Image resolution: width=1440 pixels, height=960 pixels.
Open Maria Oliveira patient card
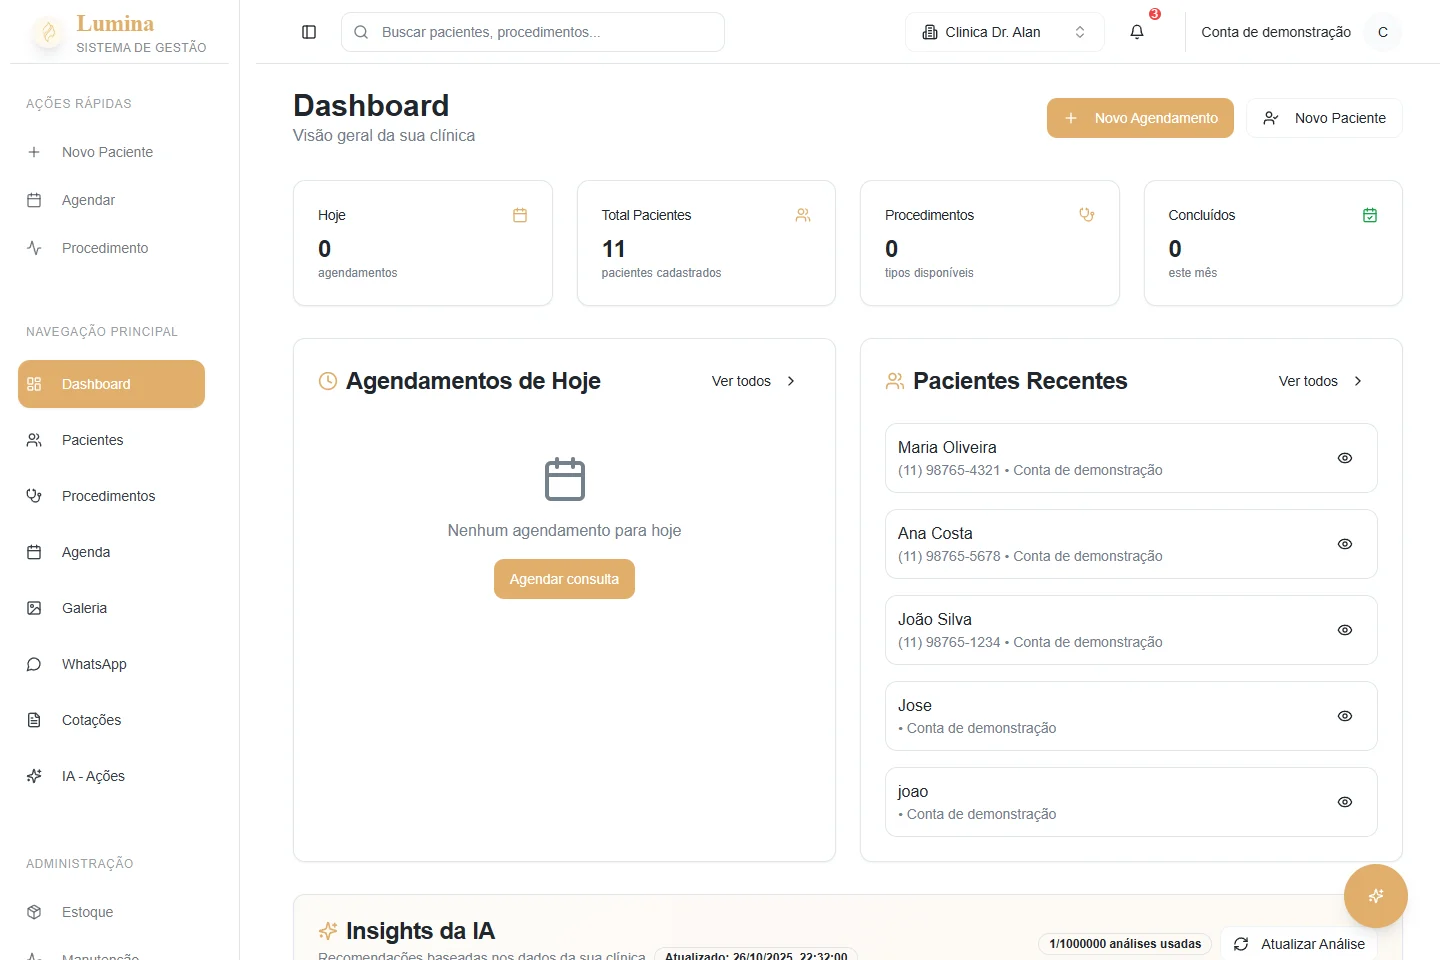click(x=1131, y=458)
